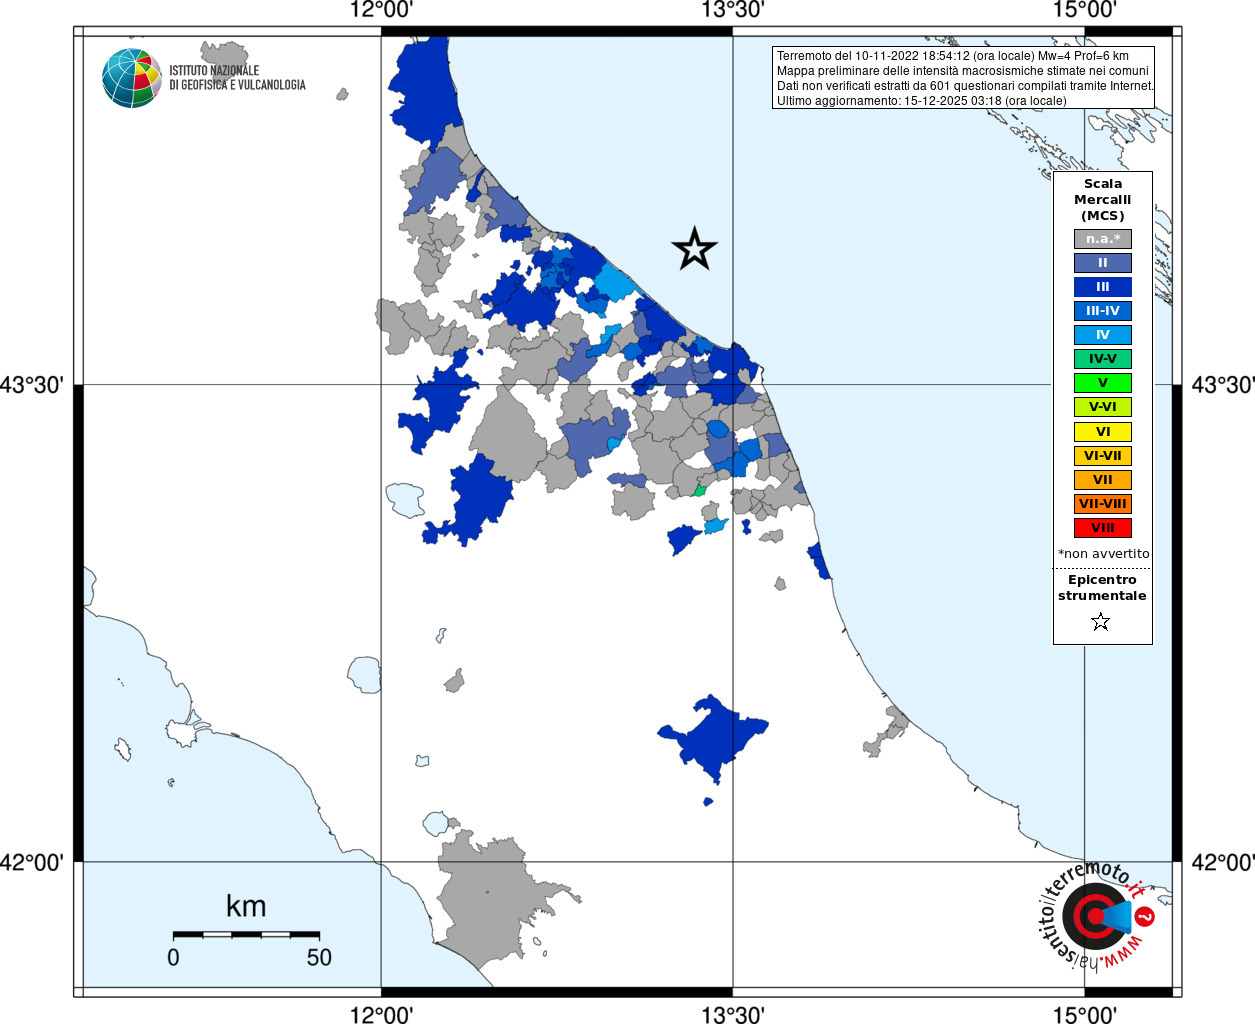1255x1024 pixels.
Task: Select the V-VI legend swatch
Action: [x=1103, y=407]
